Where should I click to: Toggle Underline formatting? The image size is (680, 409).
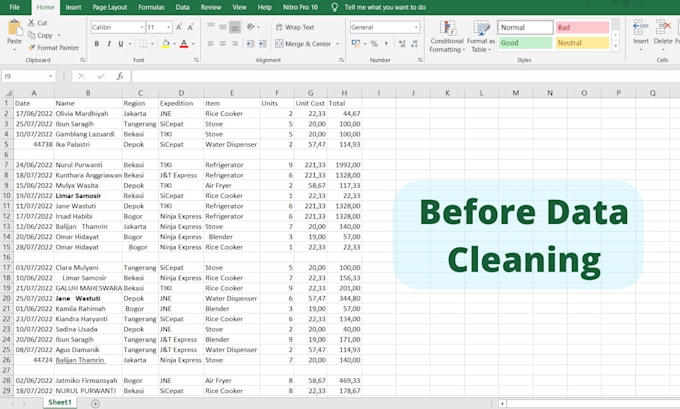(121, 44)
